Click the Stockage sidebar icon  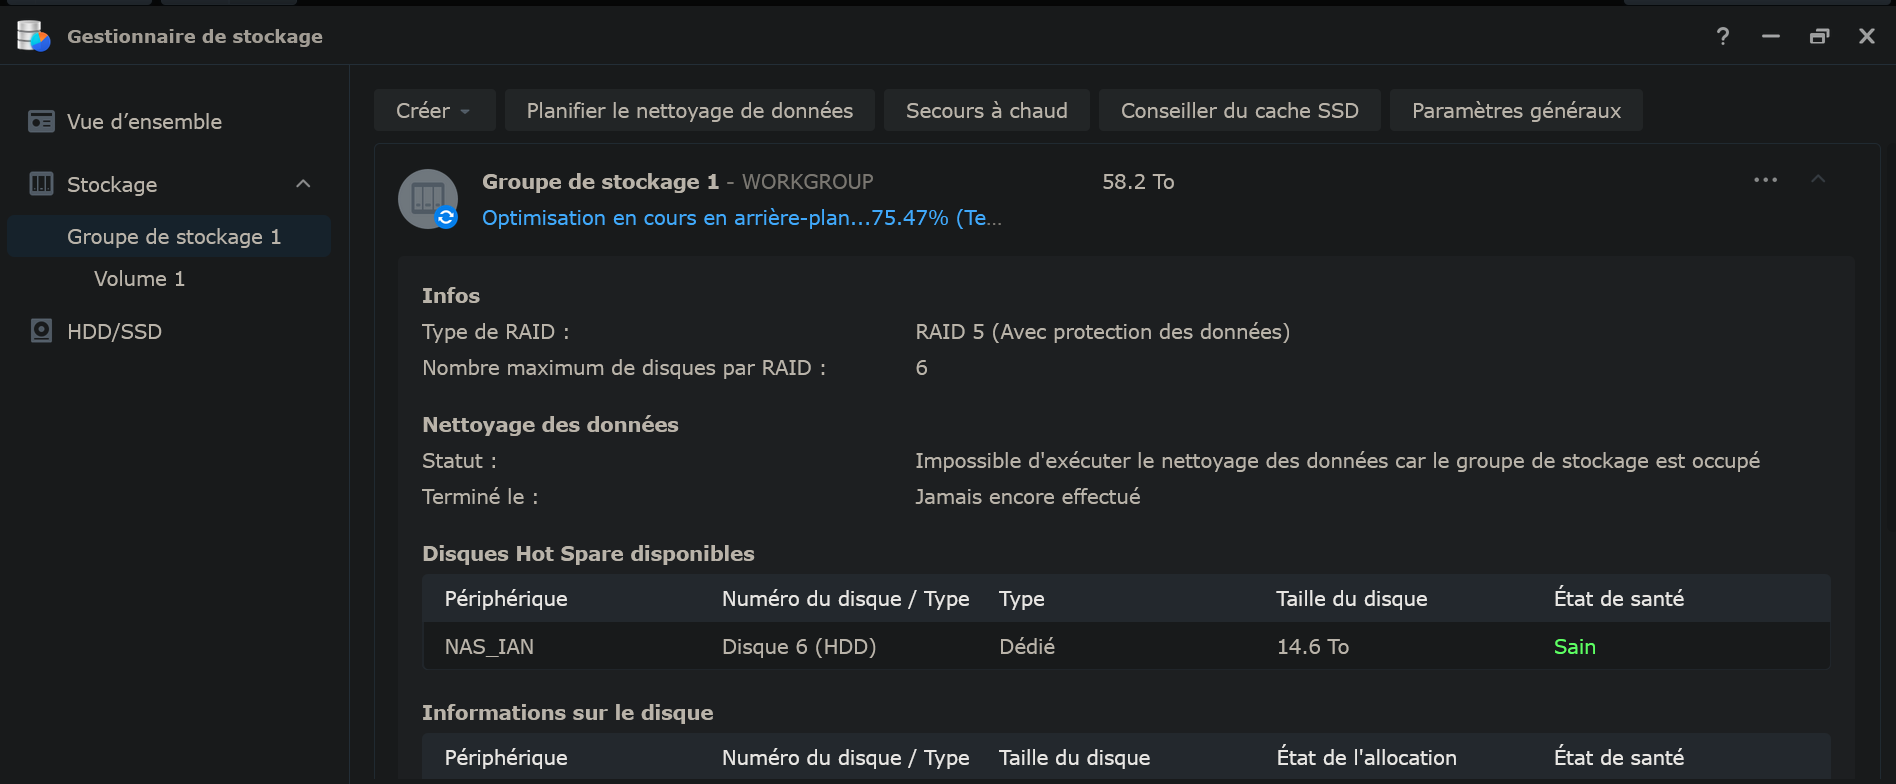coord(41,184)
